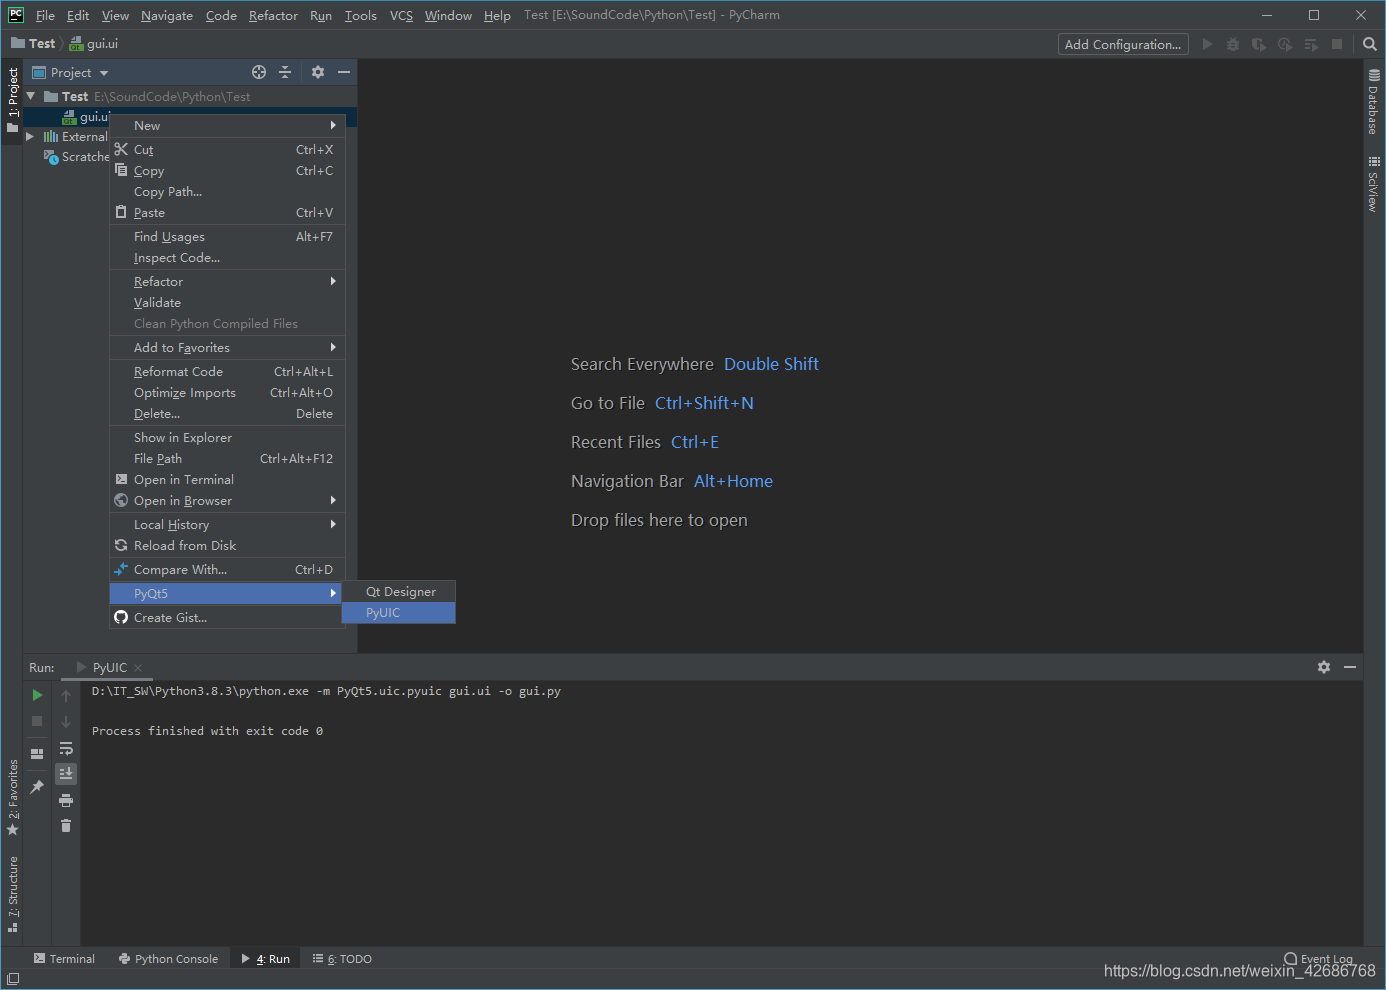Expand External Libraries node

point(30,136)
